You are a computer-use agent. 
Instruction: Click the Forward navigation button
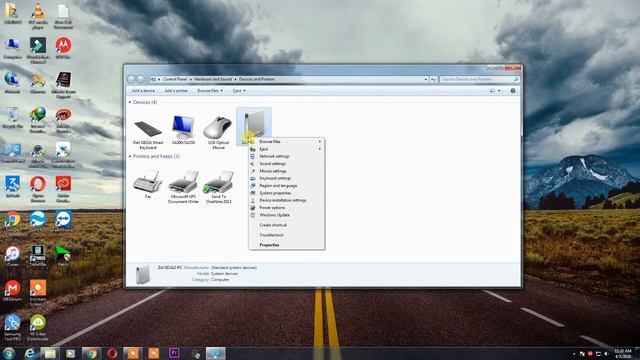140,79
